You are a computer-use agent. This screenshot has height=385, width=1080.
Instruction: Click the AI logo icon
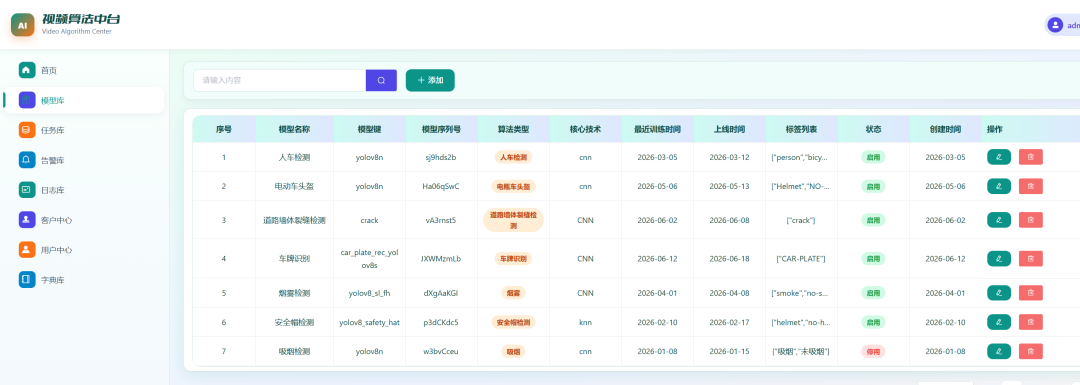pos(22,25)
